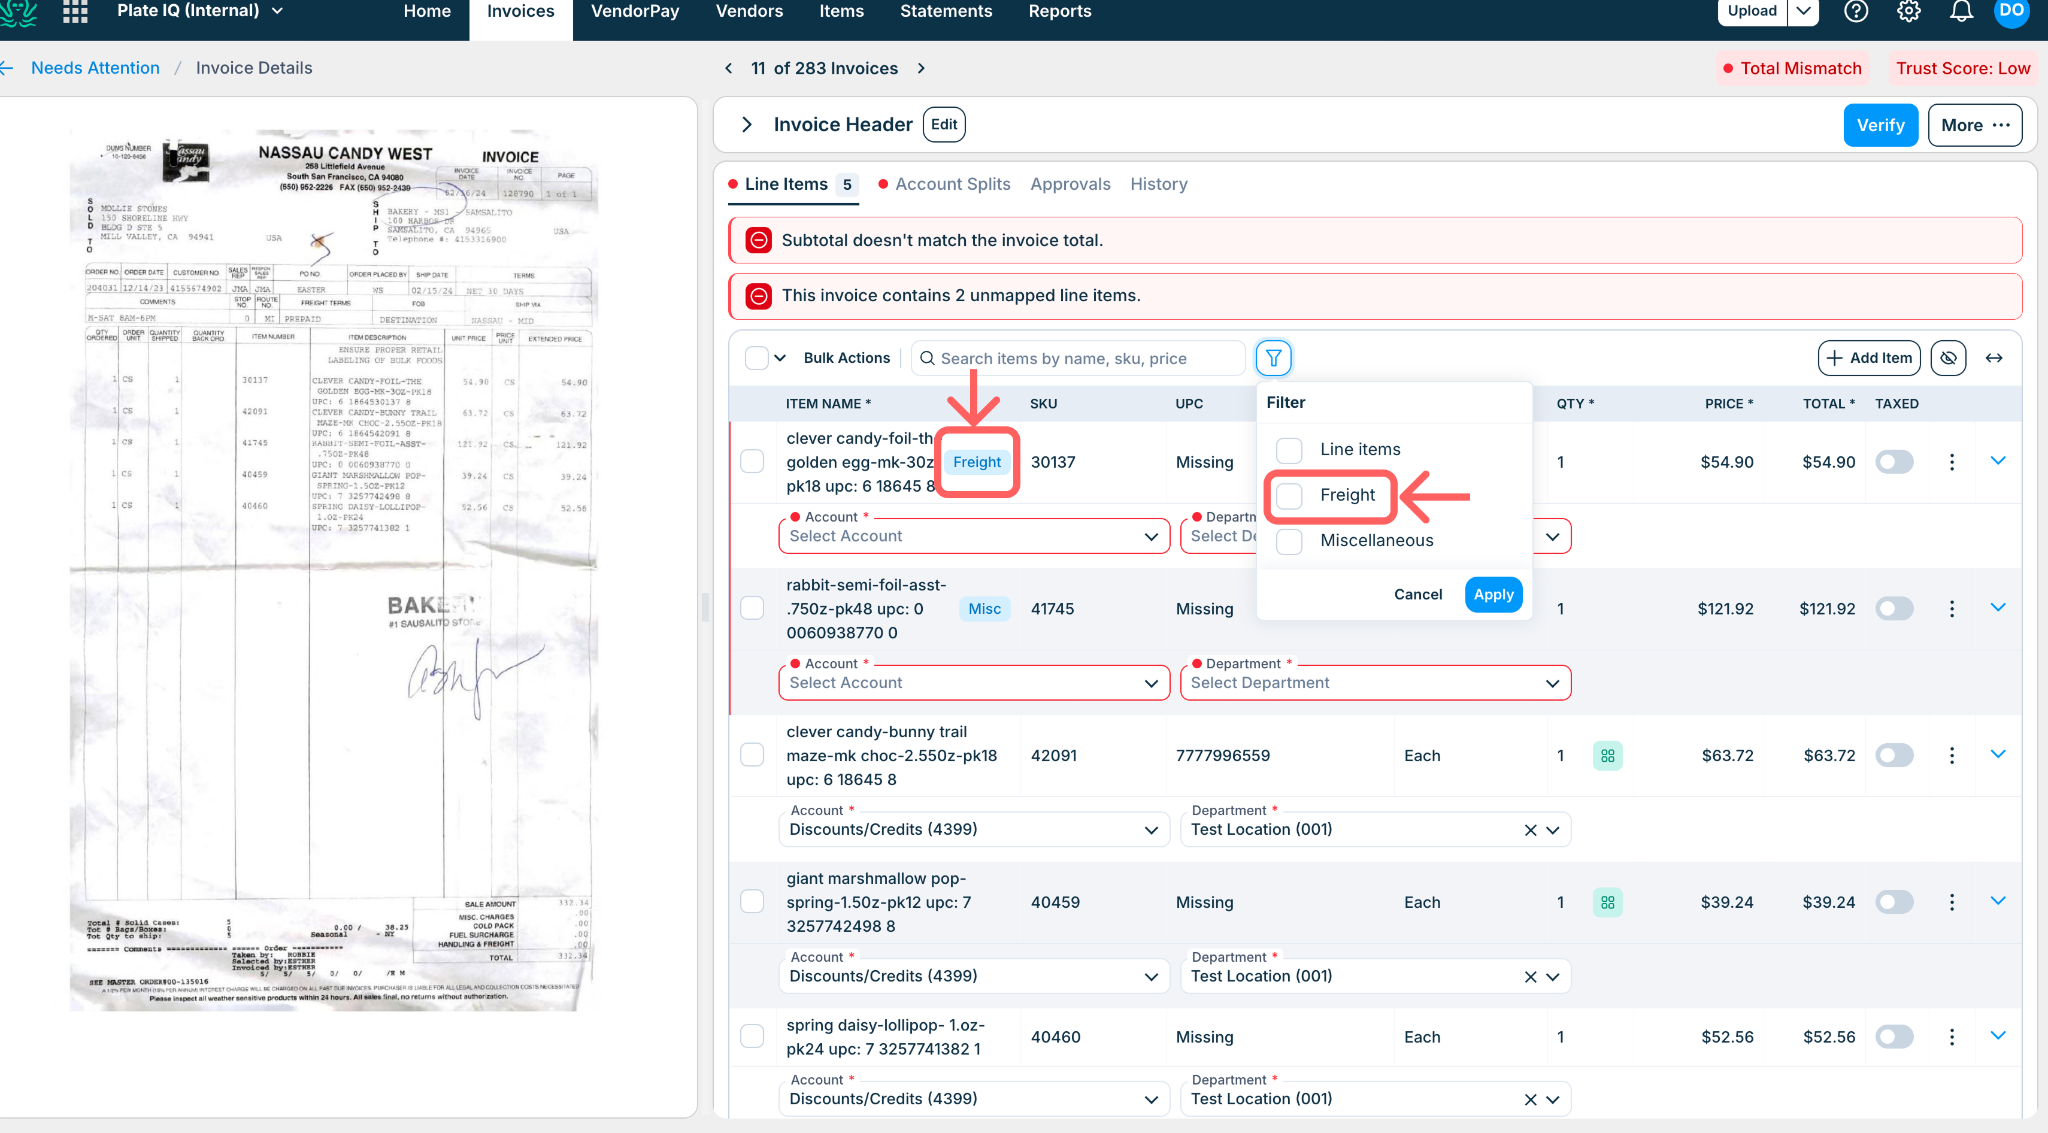Check the Freight filter checkbox
Screen dimensions: 2048x1133
coord(1289,495)
